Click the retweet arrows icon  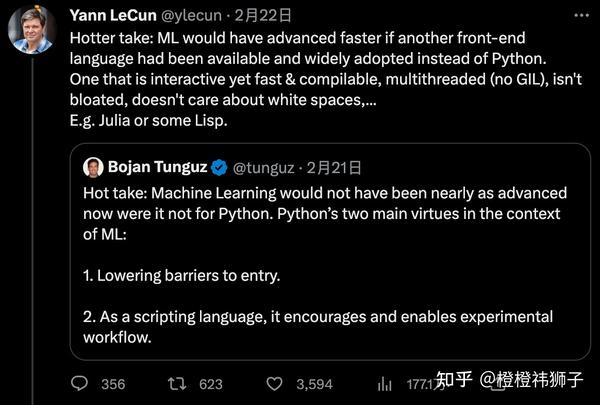coord(178,384)
